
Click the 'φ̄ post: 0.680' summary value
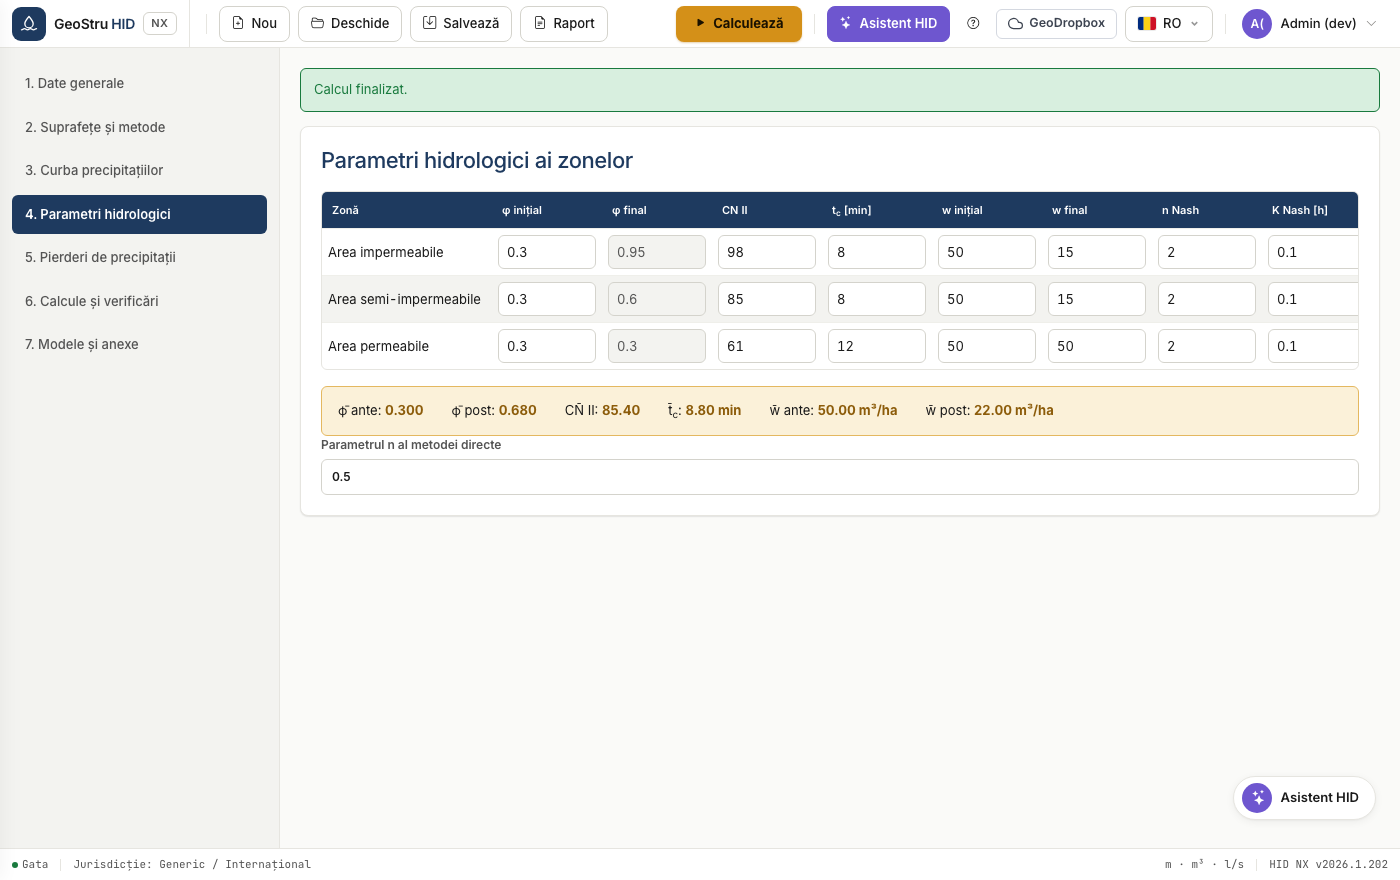(x=494, y=410)
